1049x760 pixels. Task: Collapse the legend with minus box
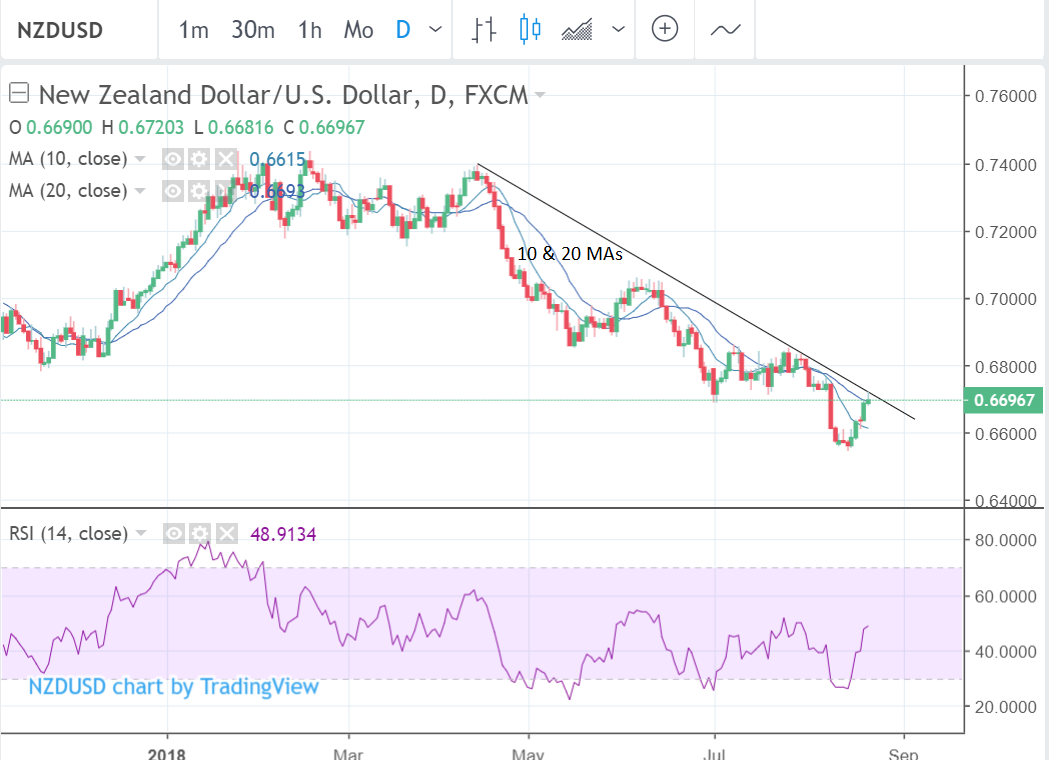click(x=18, y=94)
